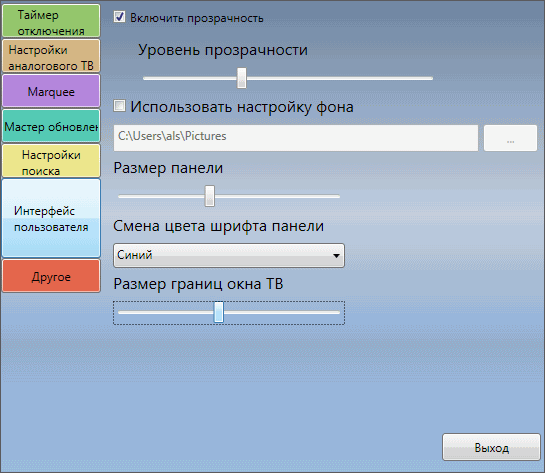Enable Использовать настройку фона checkbox
Viewport: 545px width, 473px height.
click(119, 105)
